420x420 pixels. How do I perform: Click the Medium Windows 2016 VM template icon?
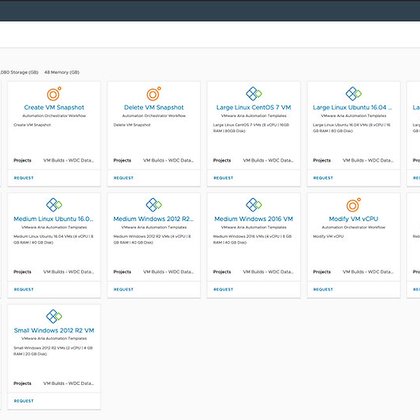click(x=254, y=205)
